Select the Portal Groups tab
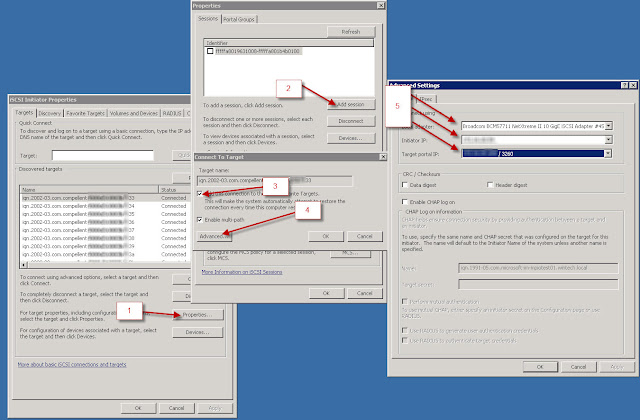Image resolution: width=640 pixels, height=420 pixels. (x=239, y=19)
